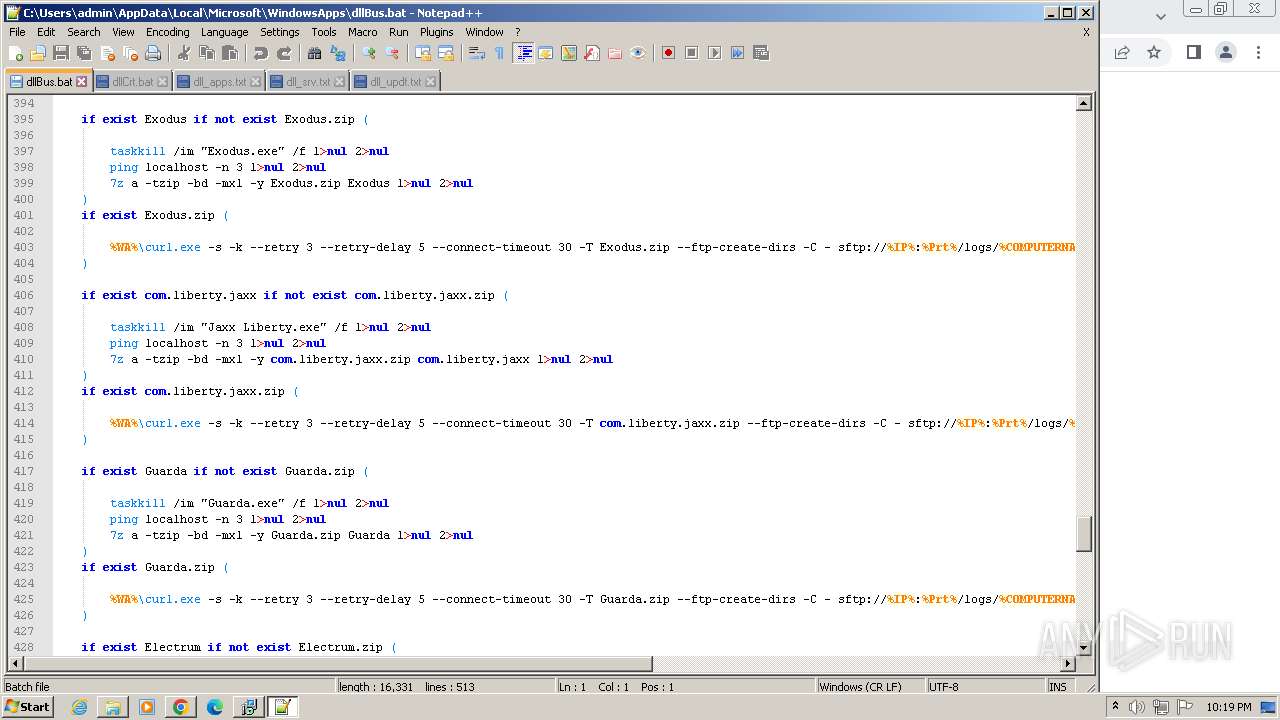Click the INS mode in the status bar
This screenshot has width=1280, height=720.
[1058, 687]
